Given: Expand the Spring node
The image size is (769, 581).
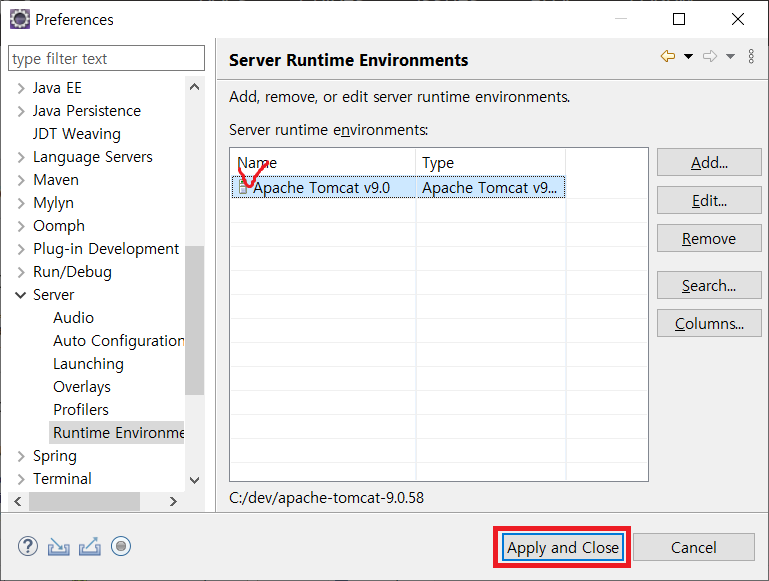Looking at the screenshot, I should pos(21,456).
